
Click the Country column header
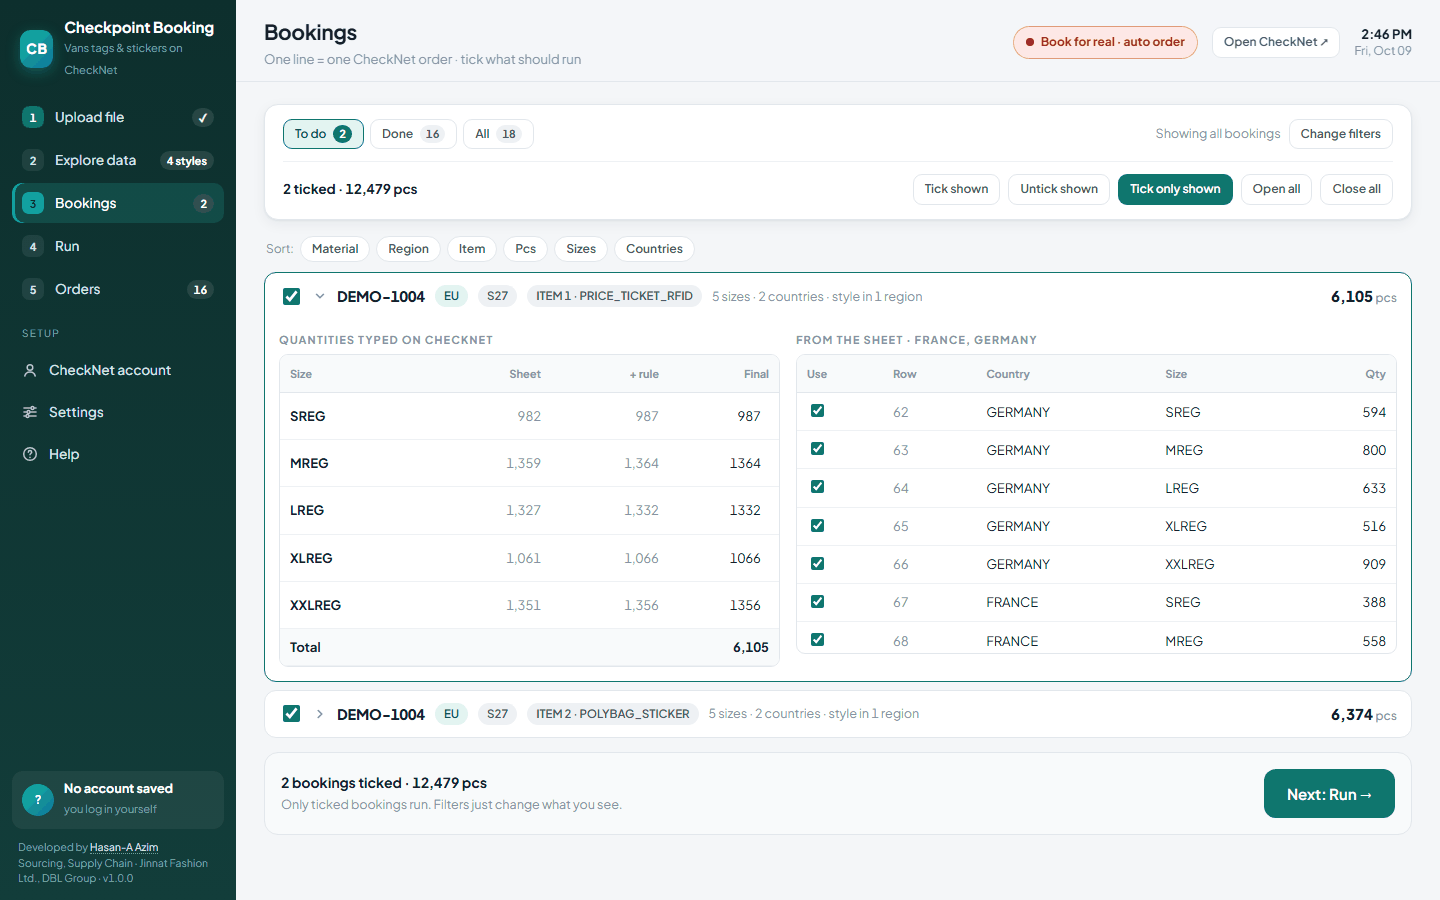(1007, 374)
